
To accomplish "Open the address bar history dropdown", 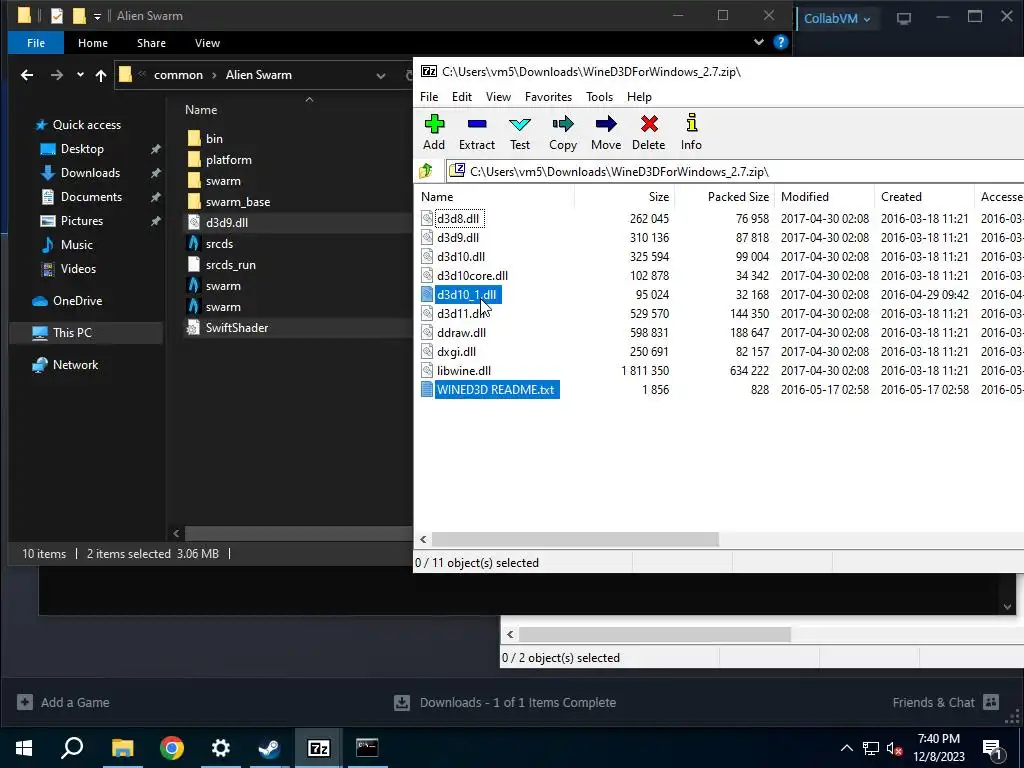I will [x=381, y=76].
